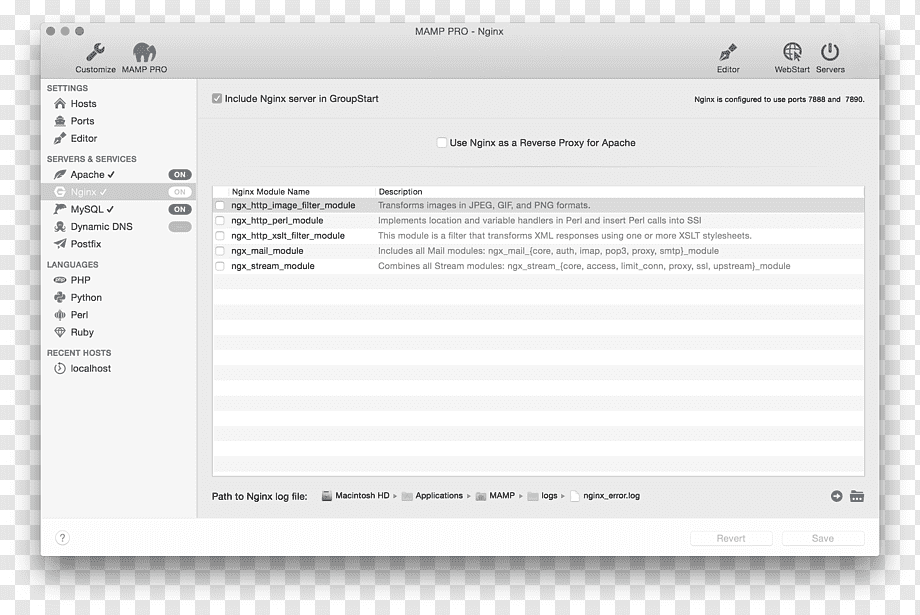Click the Hosts house icon
This screenshot has height=615, width=920.
[60, 103]
